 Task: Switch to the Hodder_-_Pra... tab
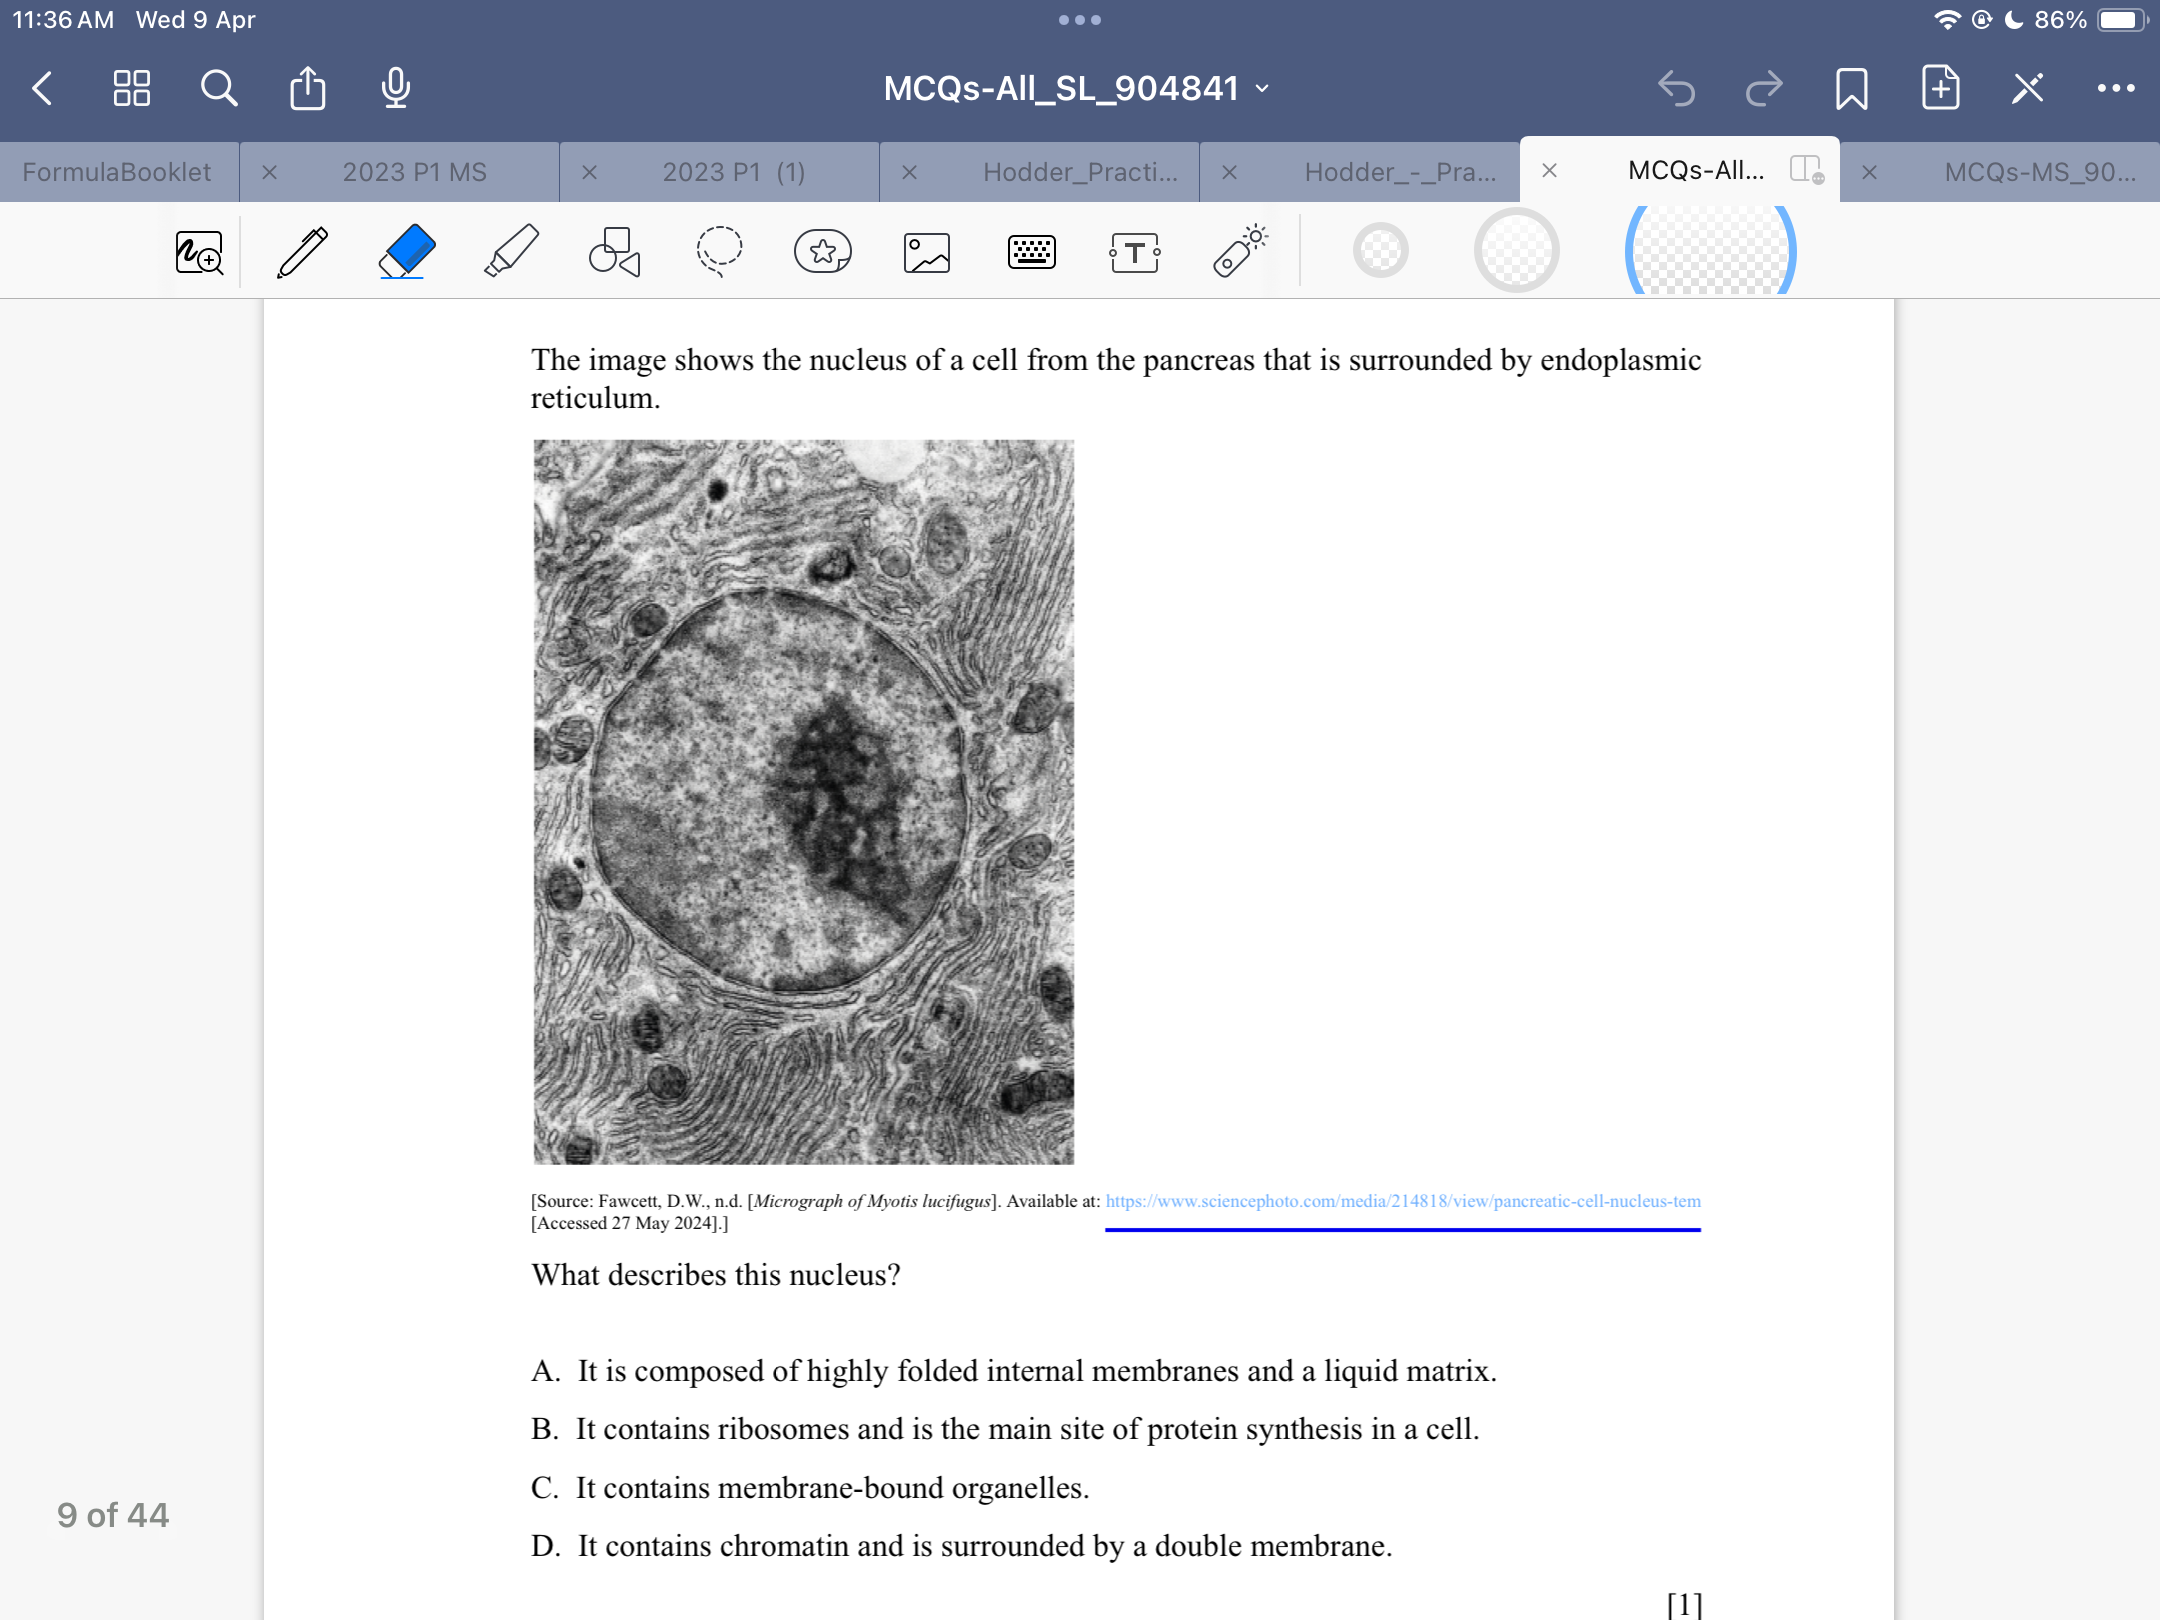[1400, 172]
